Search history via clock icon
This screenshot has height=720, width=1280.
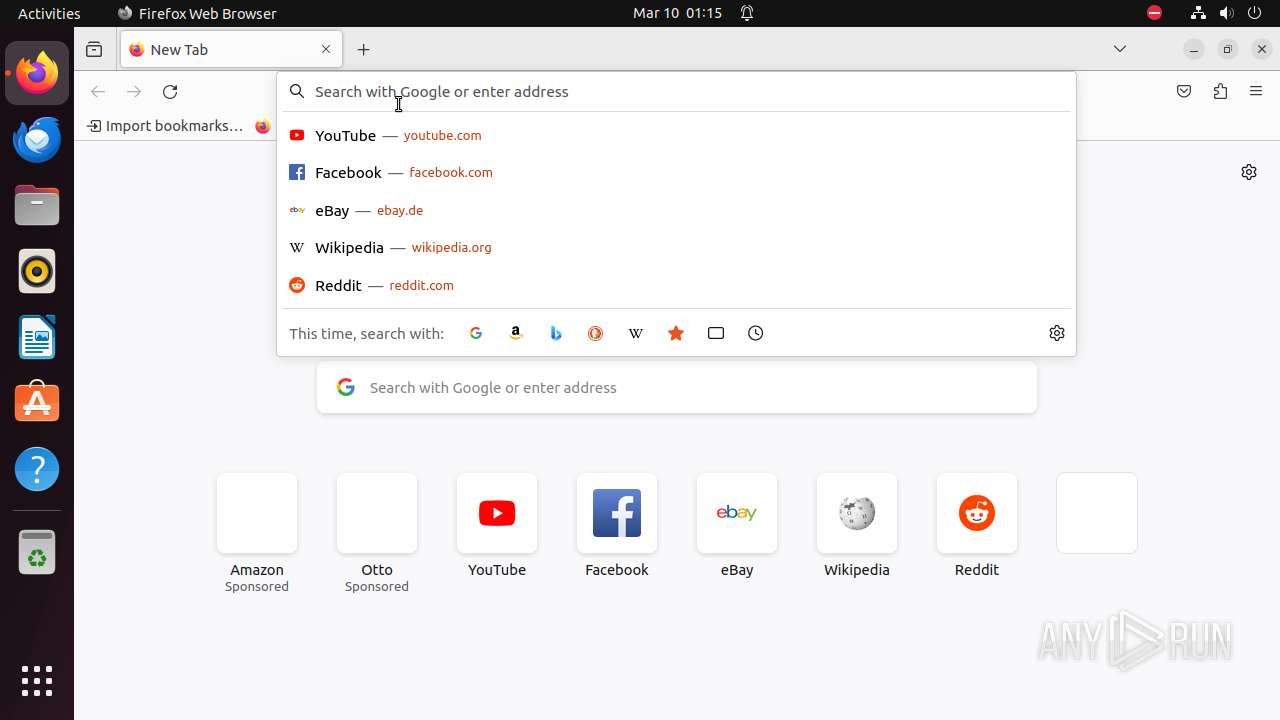click(x=756, y=333)
